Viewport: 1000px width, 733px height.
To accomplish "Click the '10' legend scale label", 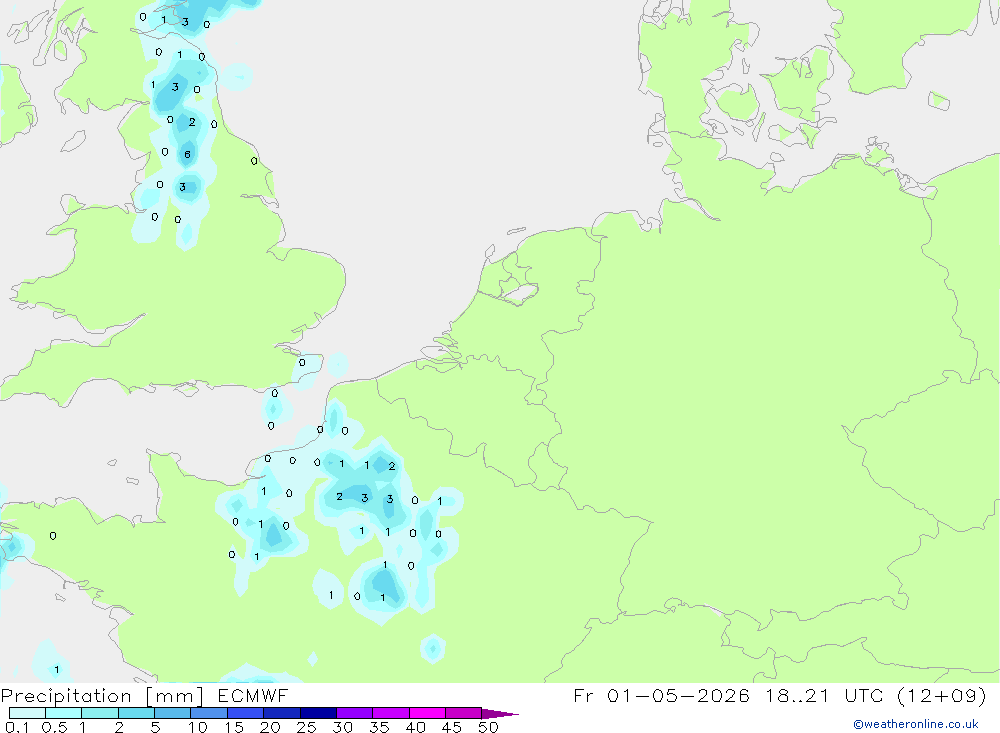I will [198, 727].
